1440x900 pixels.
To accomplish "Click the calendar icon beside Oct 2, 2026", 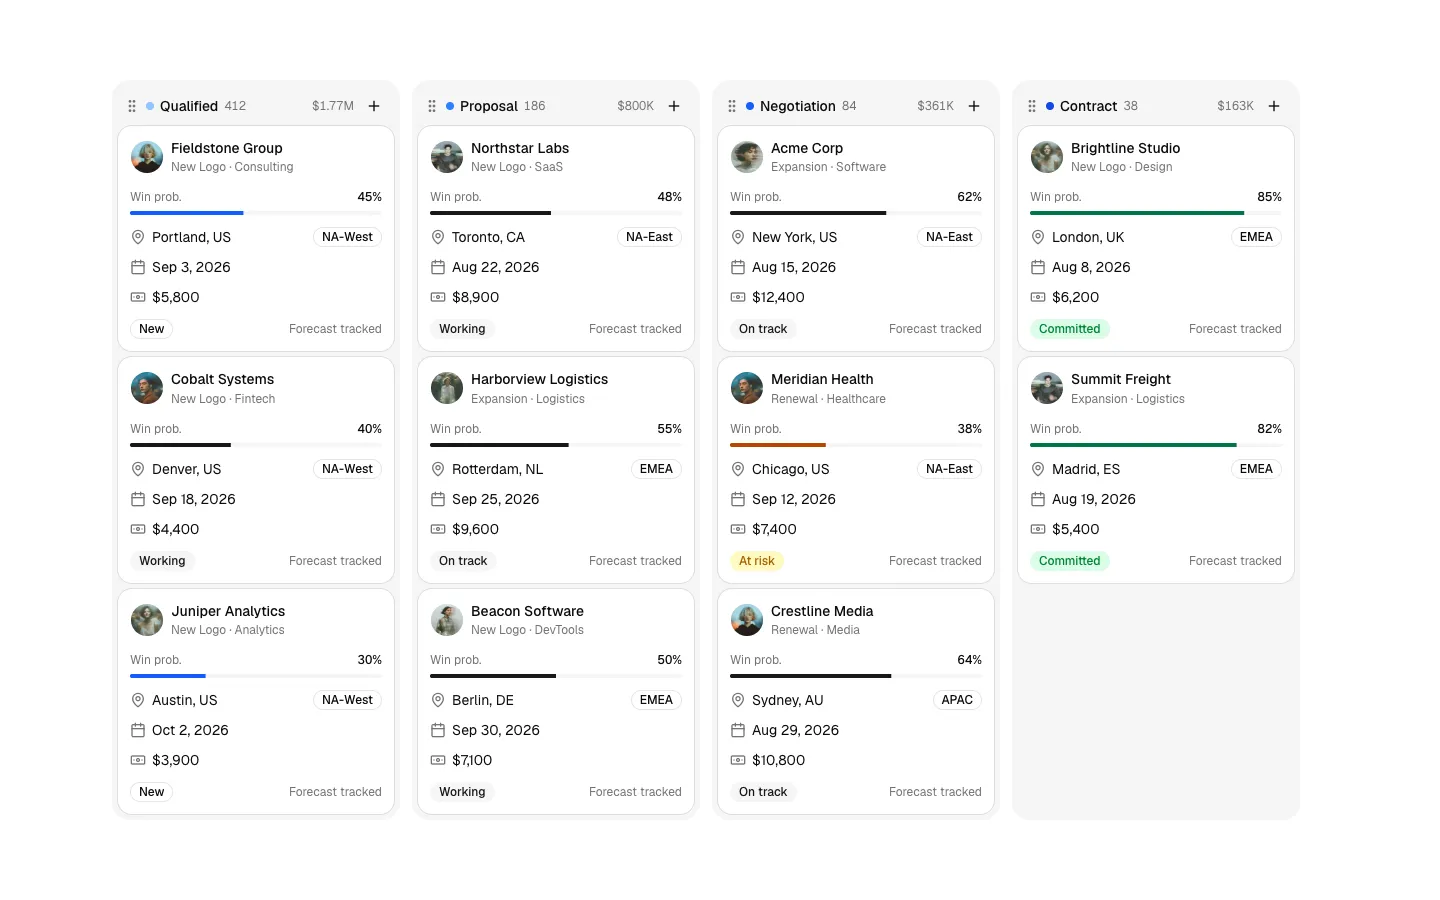I will (138, 730).
